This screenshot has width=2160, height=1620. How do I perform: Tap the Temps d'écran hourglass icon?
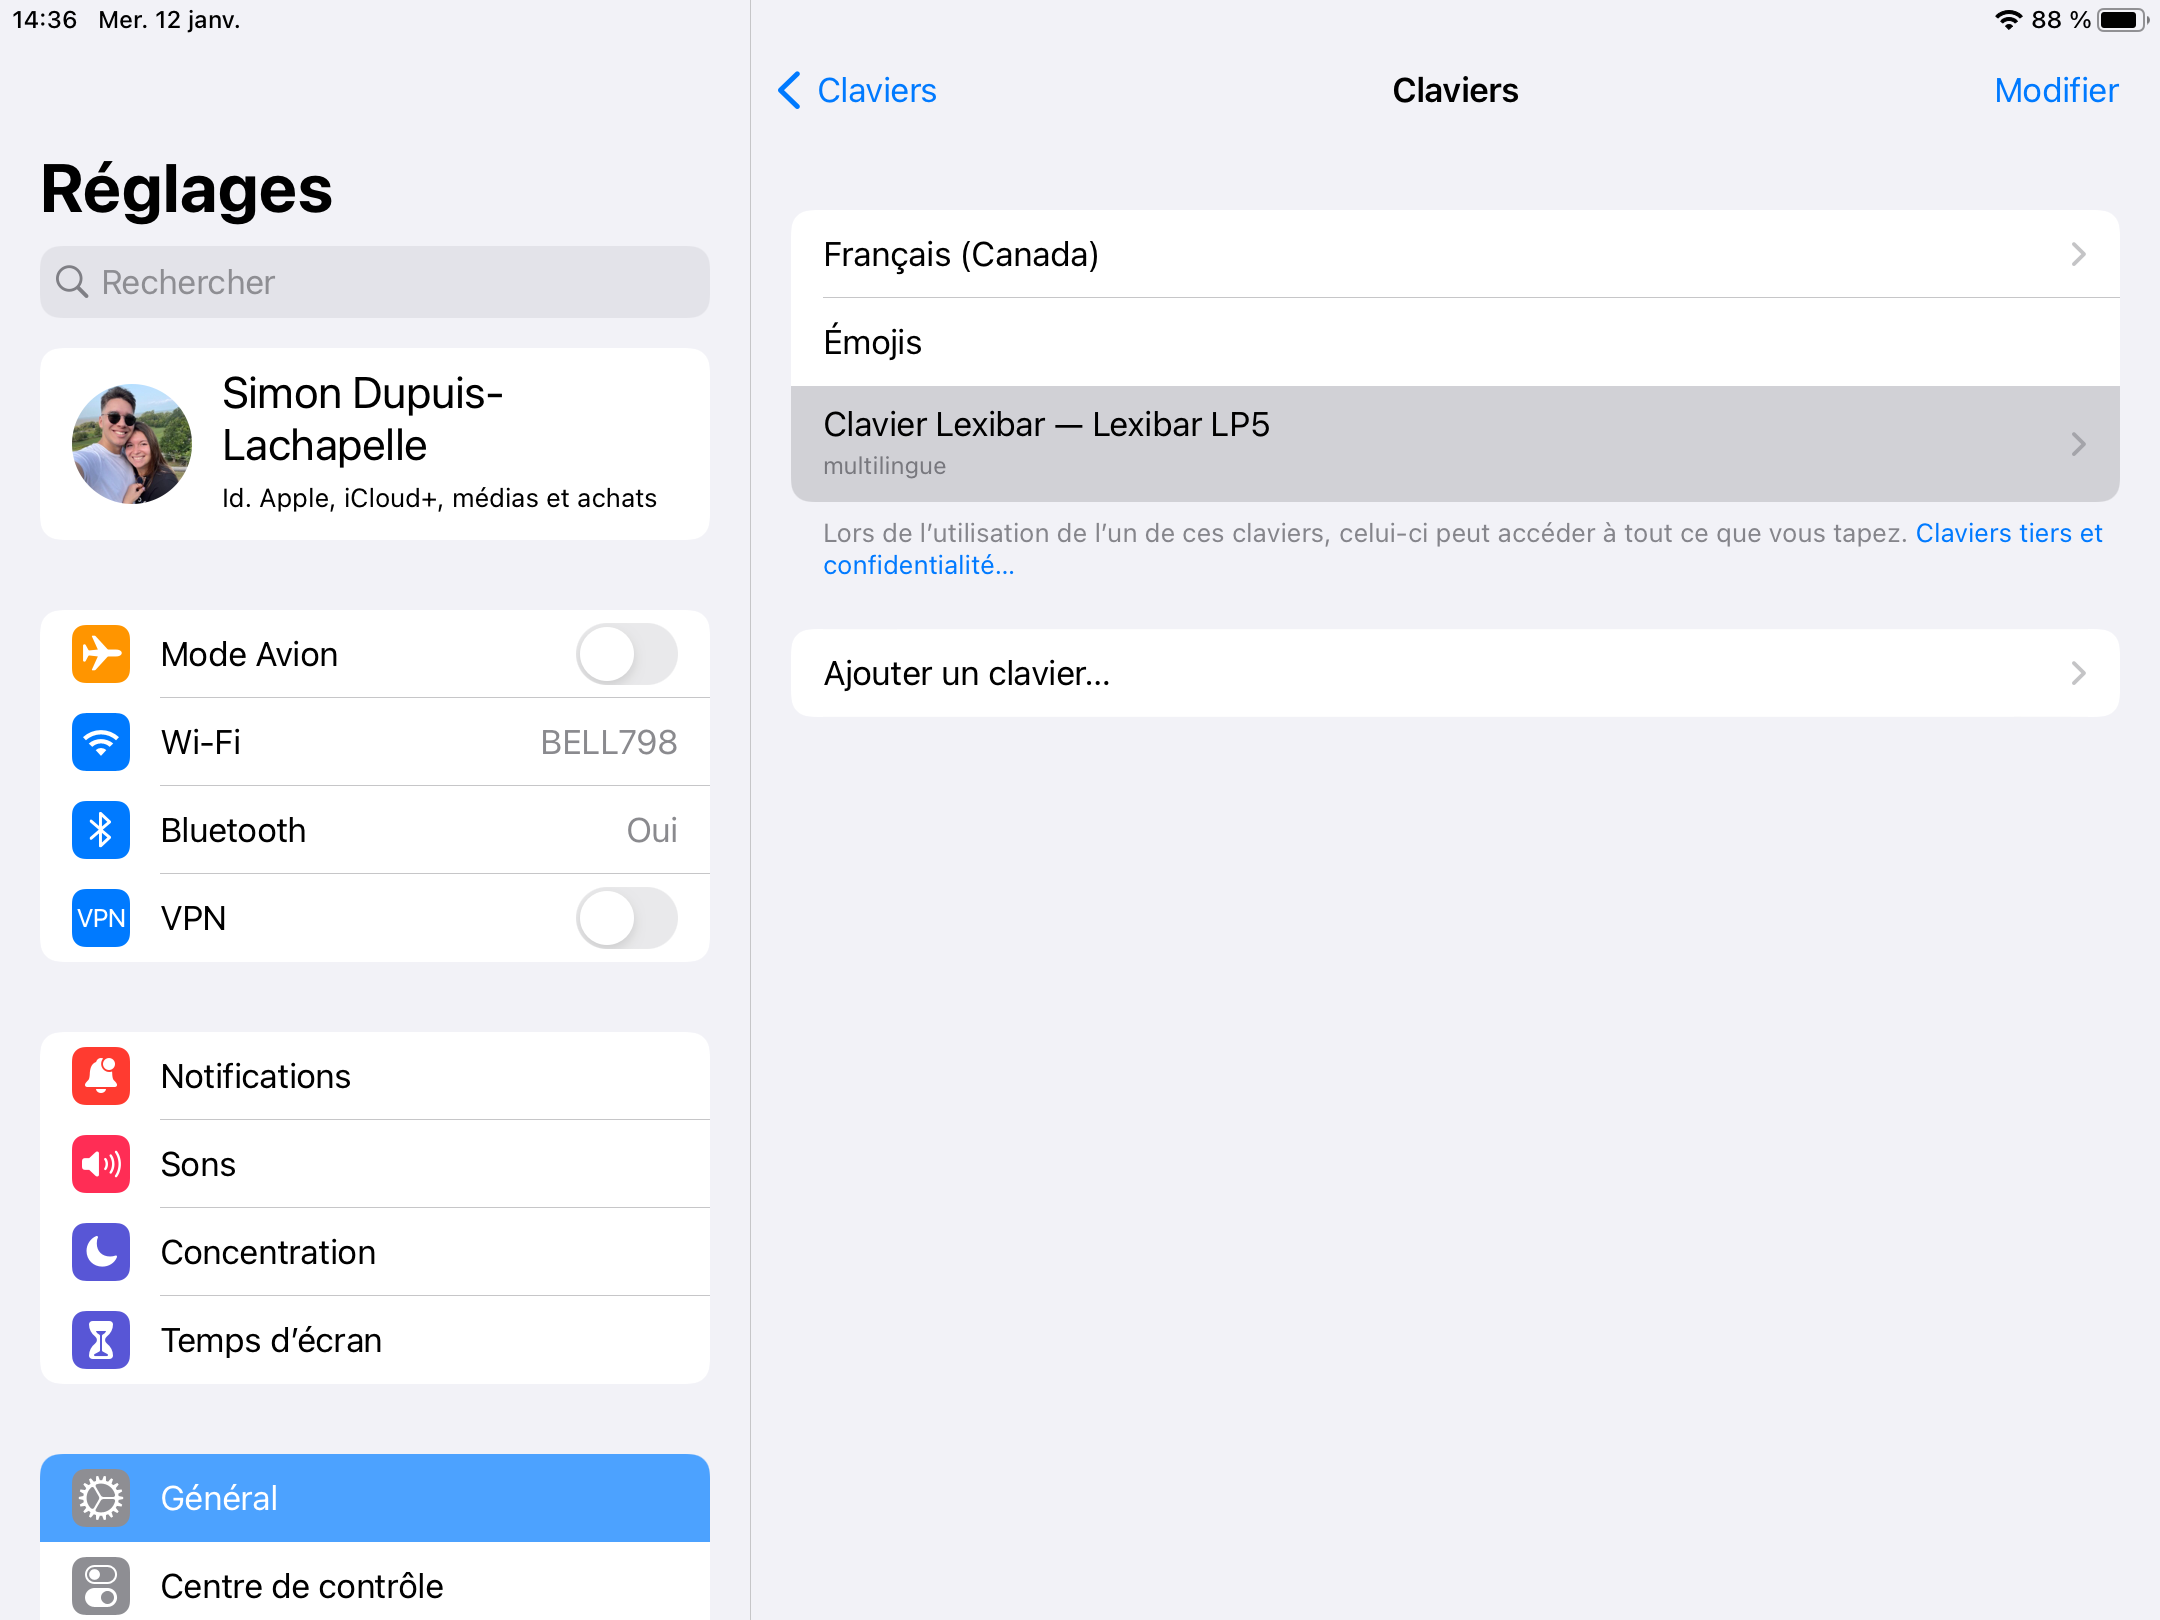[x=101, y=1340]
